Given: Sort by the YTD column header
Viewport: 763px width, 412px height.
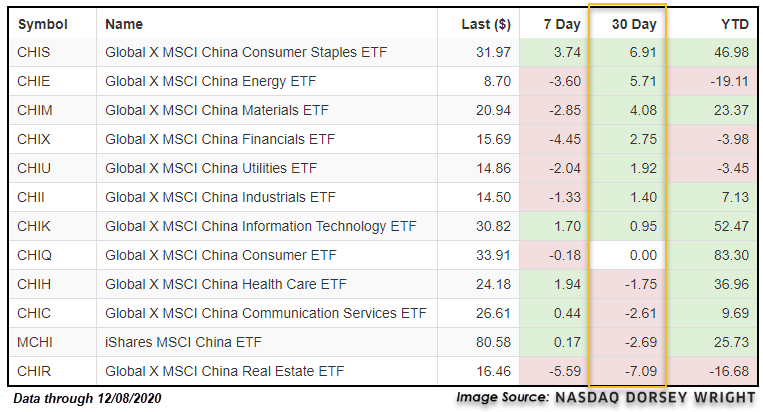Looking at the screenshot, I should tap(735, 24).
